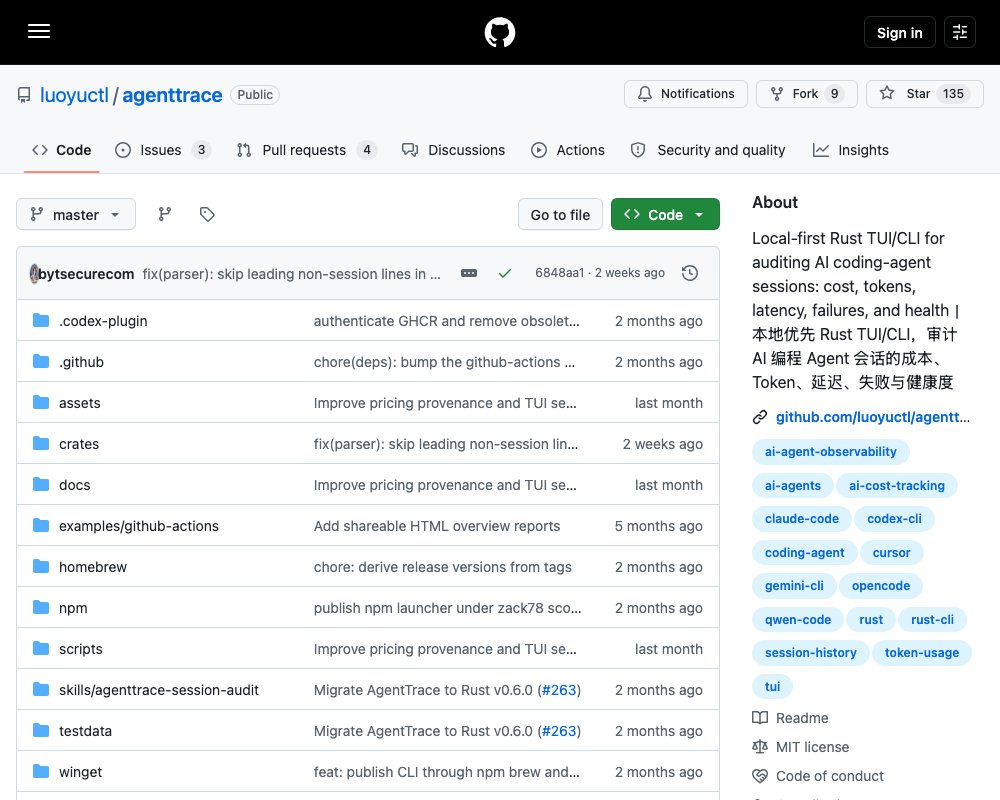Select the token-usage topic tag
The width and height of the screenshot is (1000, 800).
[x=922, y=653]
